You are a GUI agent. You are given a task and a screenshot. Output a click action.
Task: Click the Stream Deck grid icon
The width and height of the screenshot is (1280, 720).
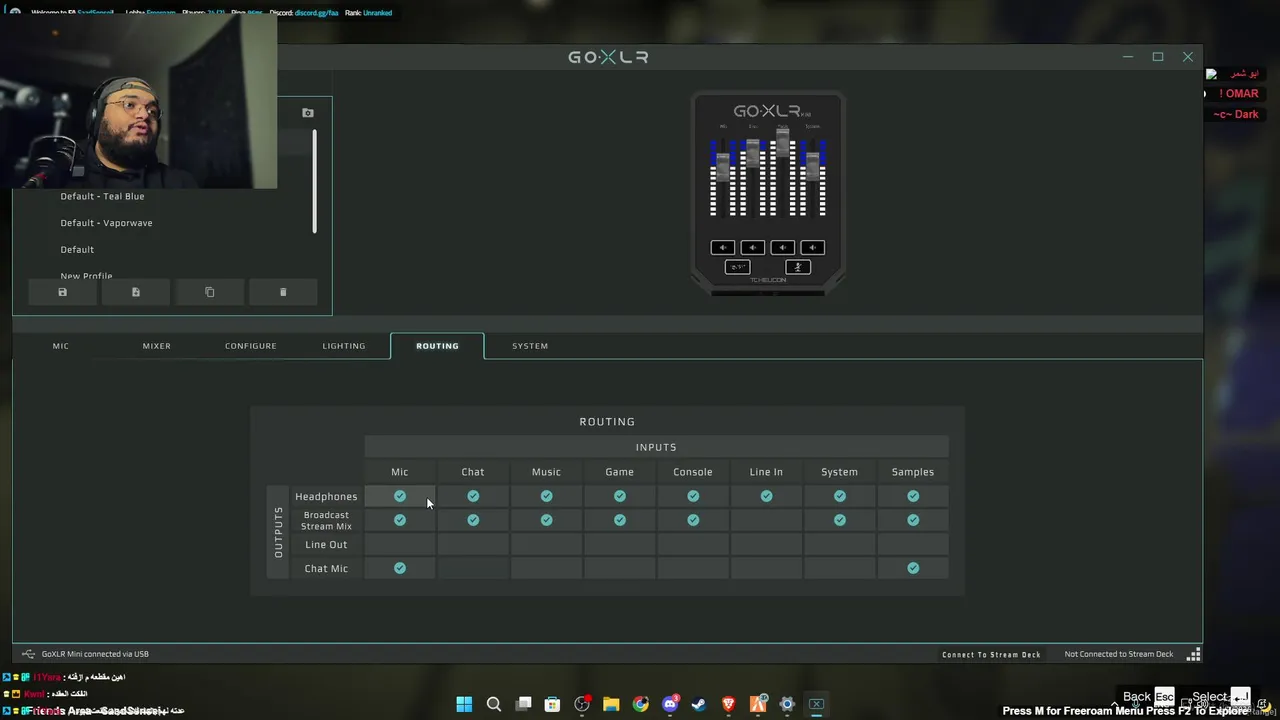(x=1193, y=654)
